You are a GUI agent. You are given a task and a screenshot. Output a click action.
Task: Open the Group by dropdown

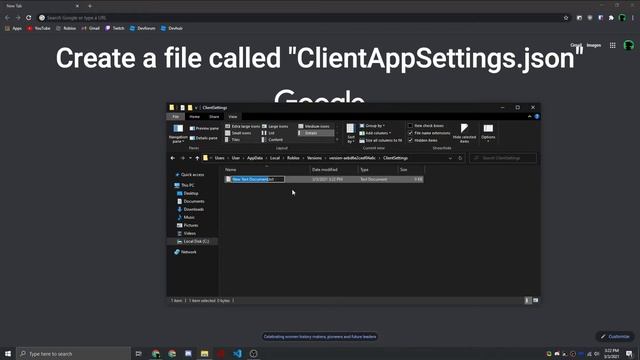[372, 126]
